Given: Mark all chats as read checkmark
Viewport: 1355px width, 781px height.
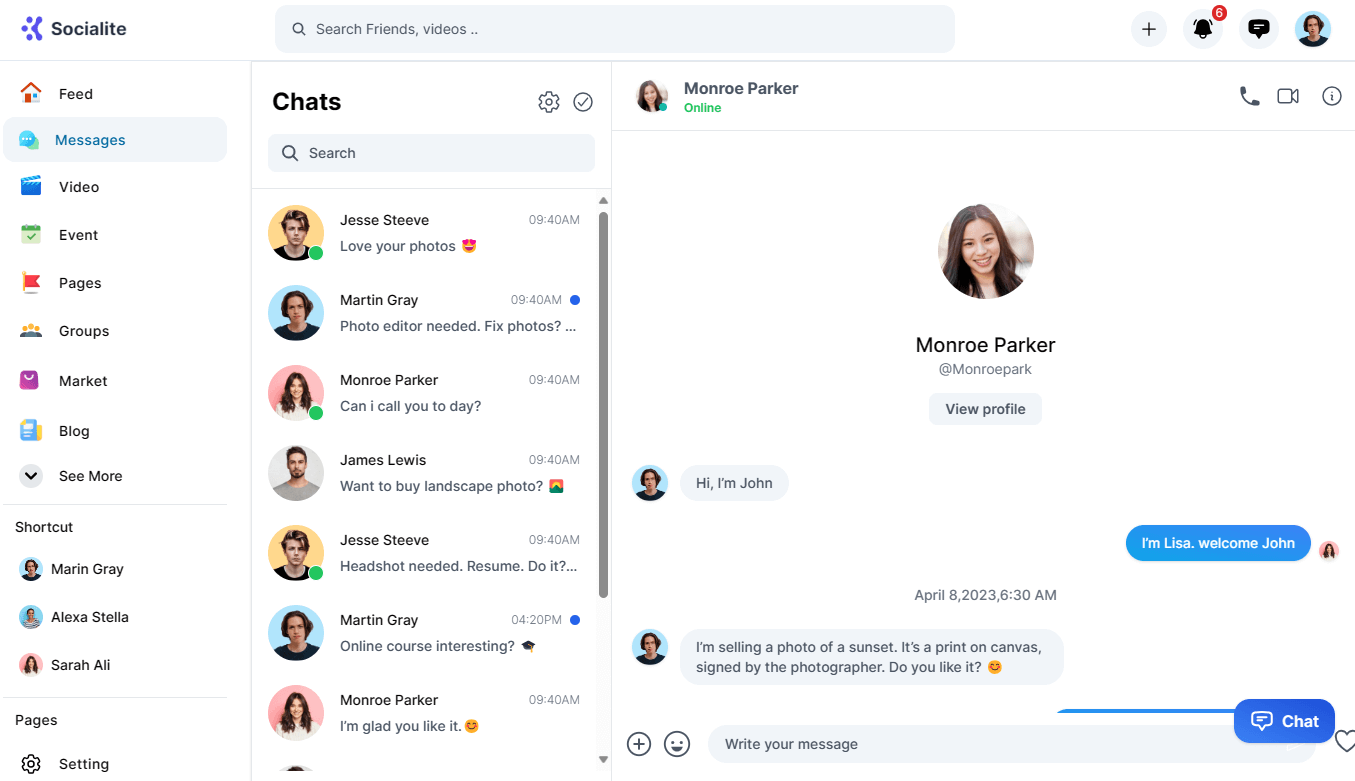Looking at the screenshot, I should (x=583, y=102).
